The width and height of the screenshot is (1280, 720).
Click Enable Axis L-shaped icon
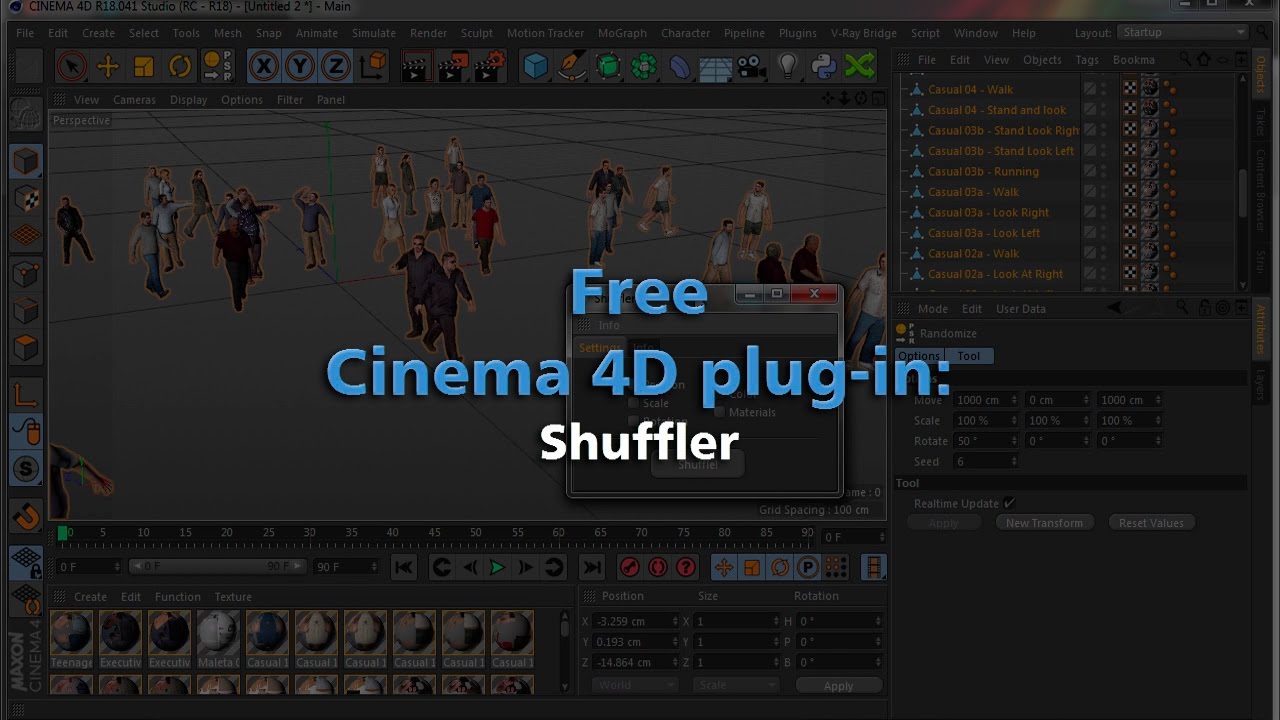(x=26, y=395)
